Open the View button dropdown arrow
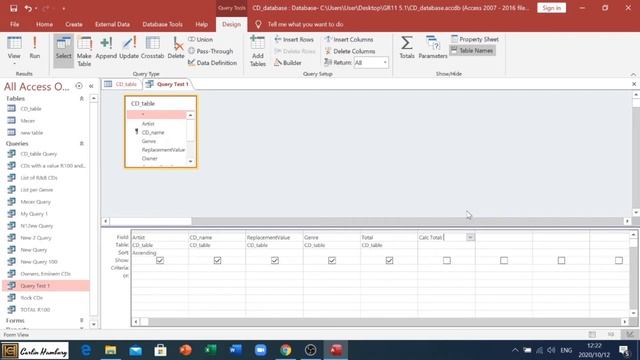Screen dimensions: 640x360 (x=14, y=64)
